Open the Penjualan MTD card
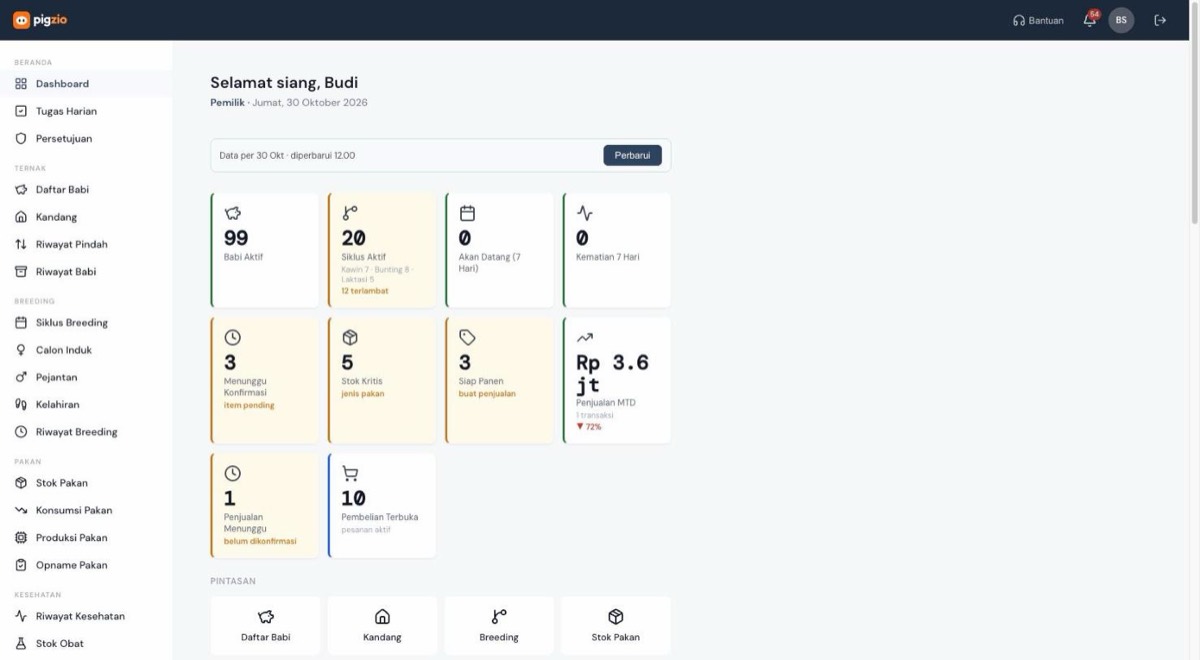1200x660 pixels. pyautogui.click(x=616, y=380)
